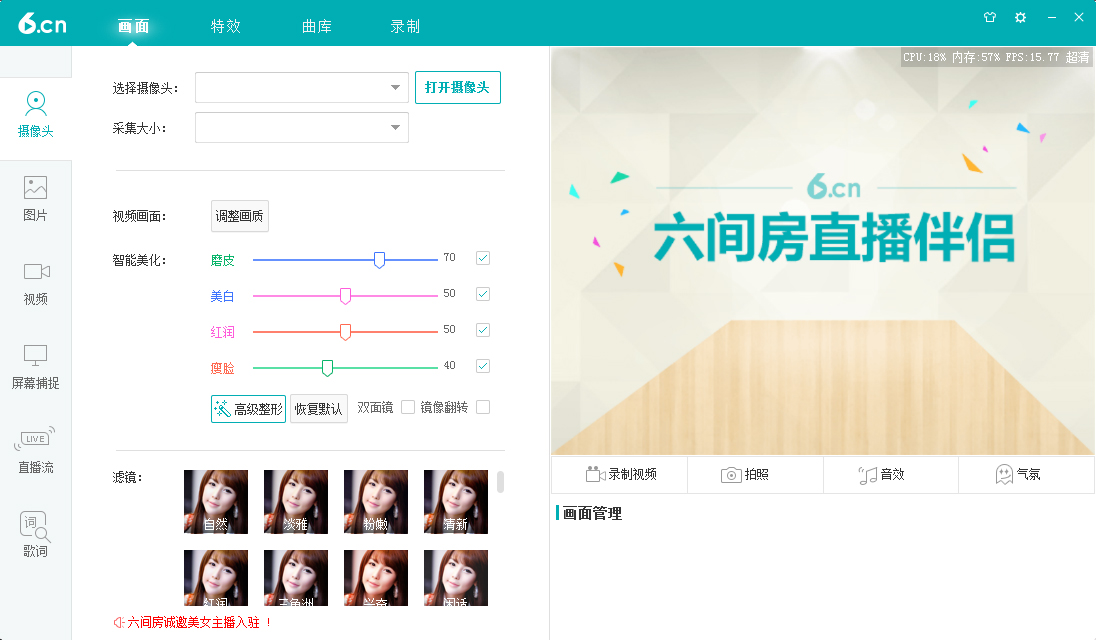Click the 美白 whitening slider handle
Screen dimensions: 1096x640
coord(346,295)
